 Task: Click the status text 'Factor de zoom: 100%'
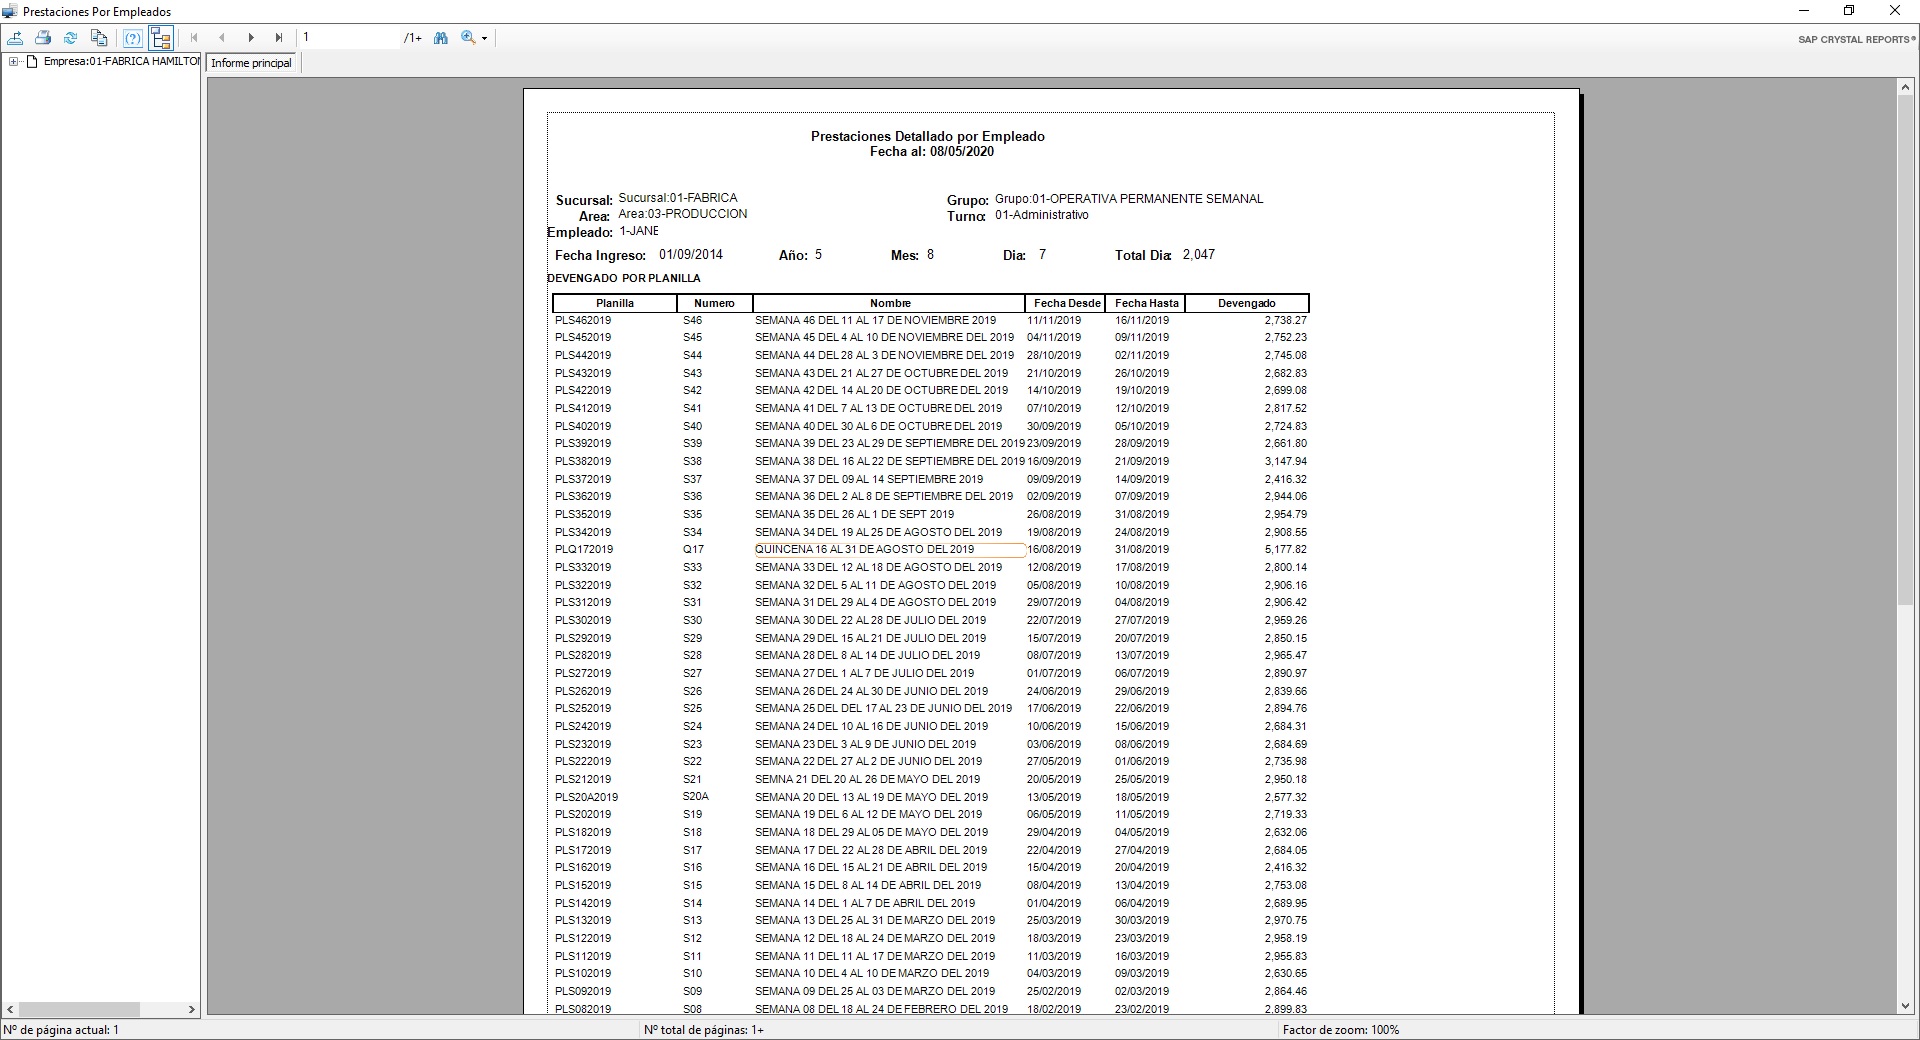pyautogui.click(x=1341, y=1030)
